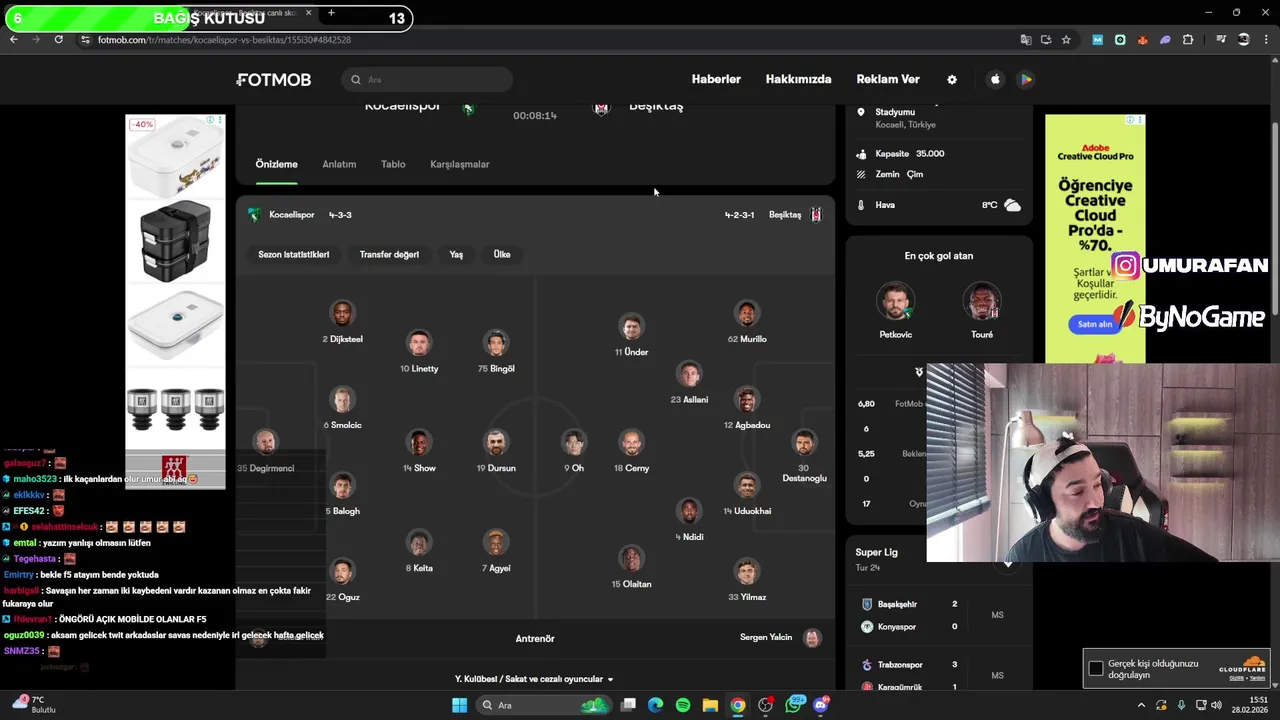Click the Kocaelispor team name in lineup header
This screenshot has width=1280, height=720.
[292, 215]
